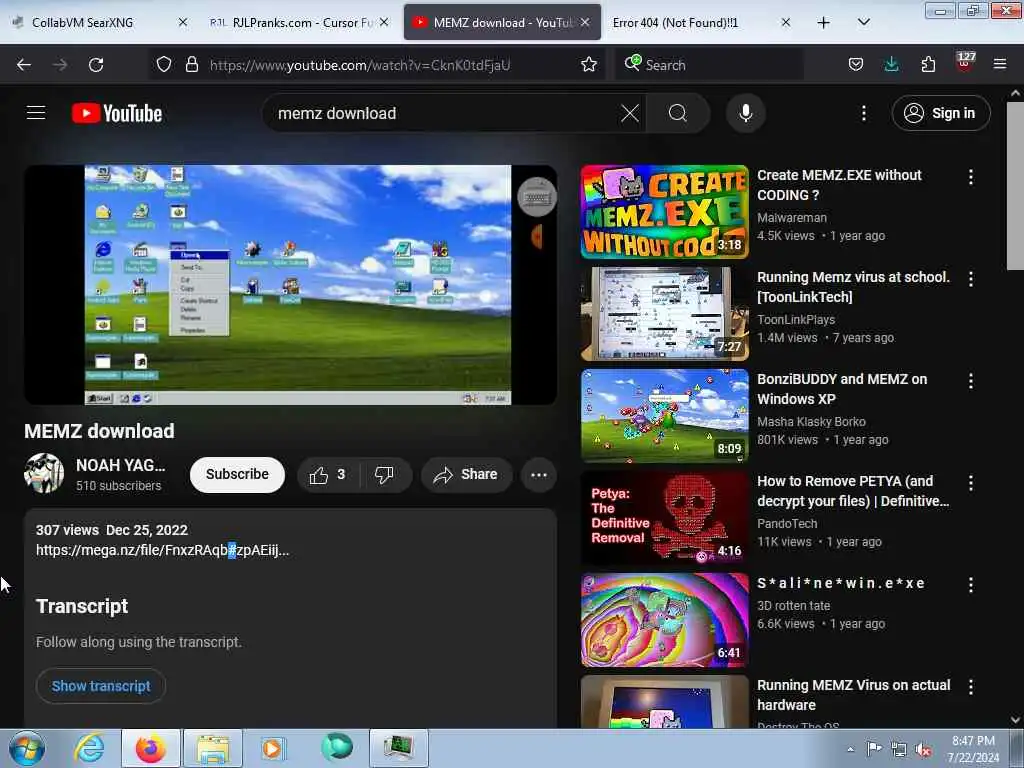
Task: Open the Malwareman channel link
Action: click(792, 217)
